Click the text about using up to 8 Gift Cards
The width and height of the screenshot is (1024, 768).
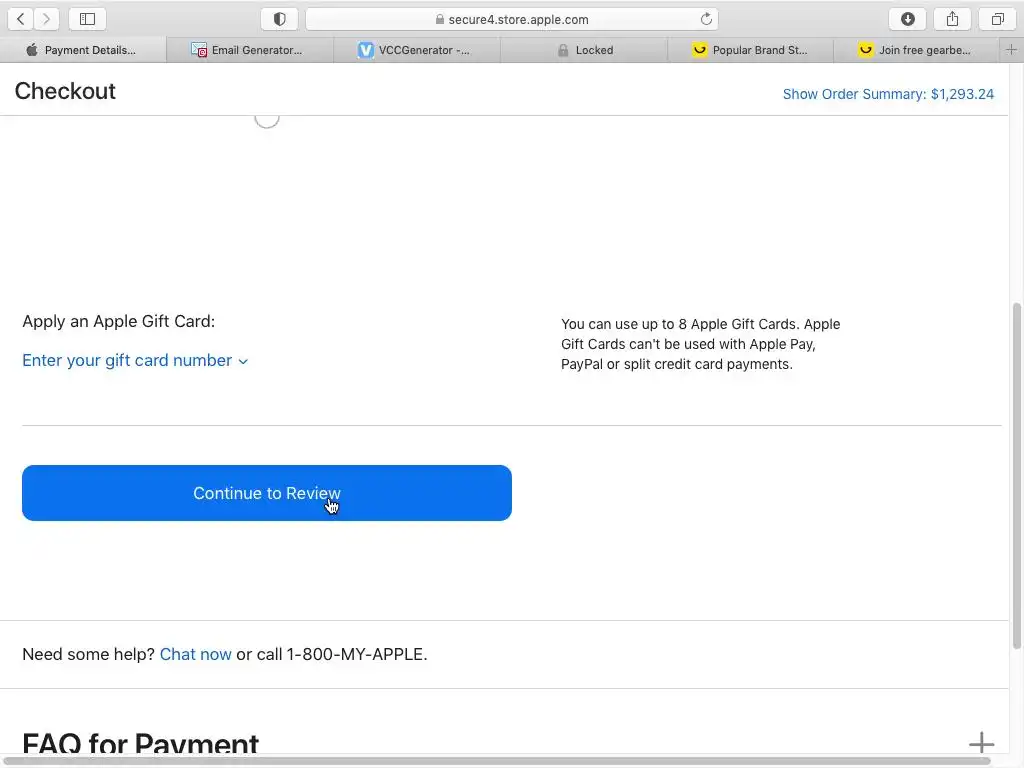701,344
